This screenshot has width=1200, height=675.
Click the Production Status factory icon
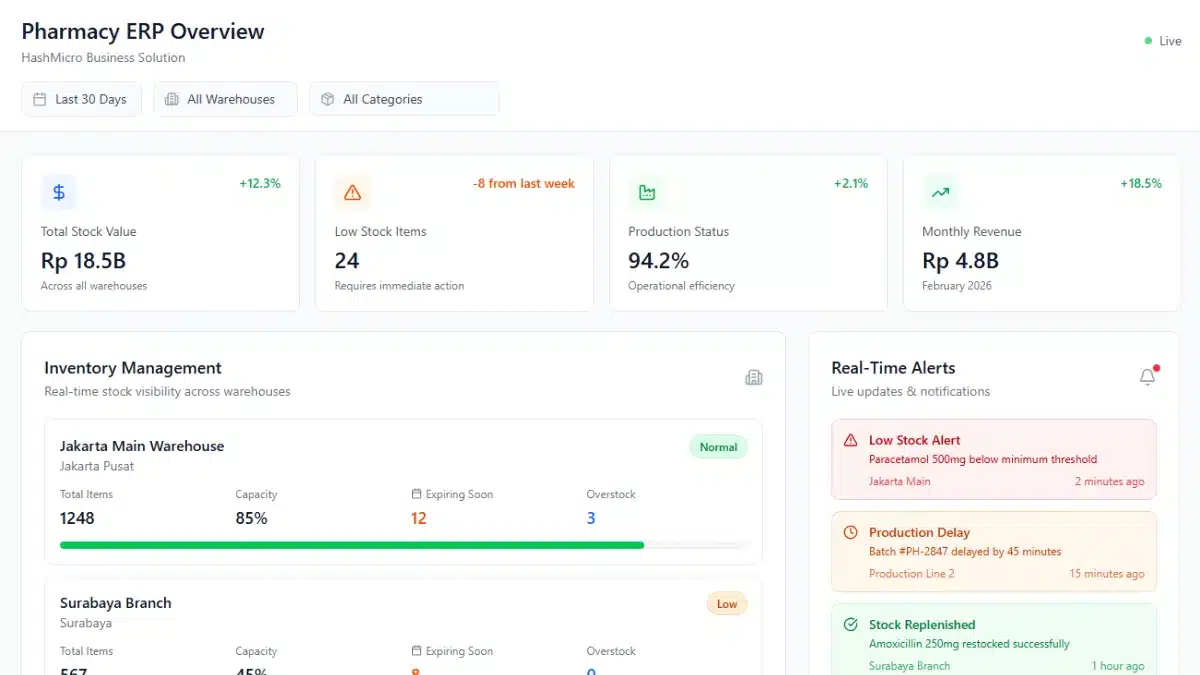pos(646,192)
